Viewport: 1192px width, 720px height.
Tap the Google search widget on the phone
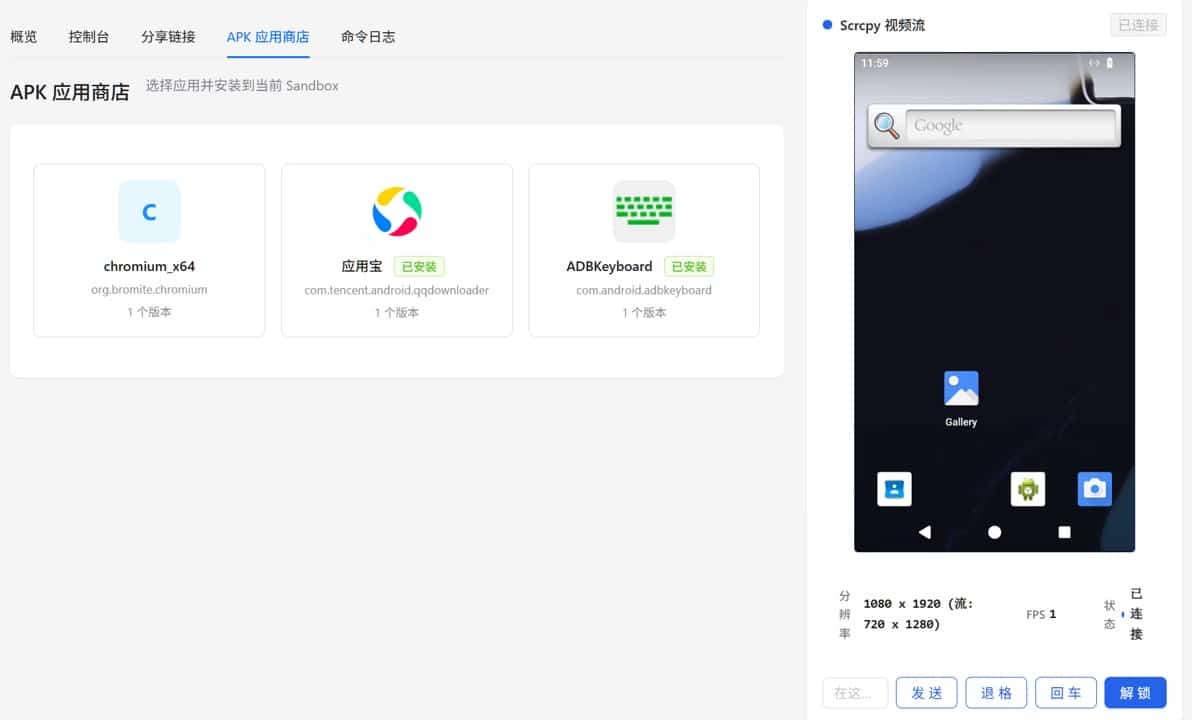[x=993, y=124]
